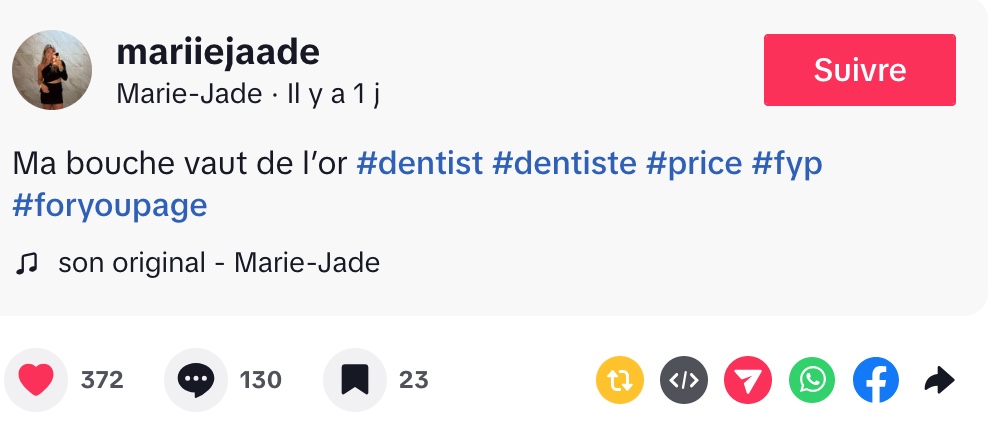This screenshot has height=434, width=1002.
Task: Share the video on WhatsApp
Action: point(812,380)
